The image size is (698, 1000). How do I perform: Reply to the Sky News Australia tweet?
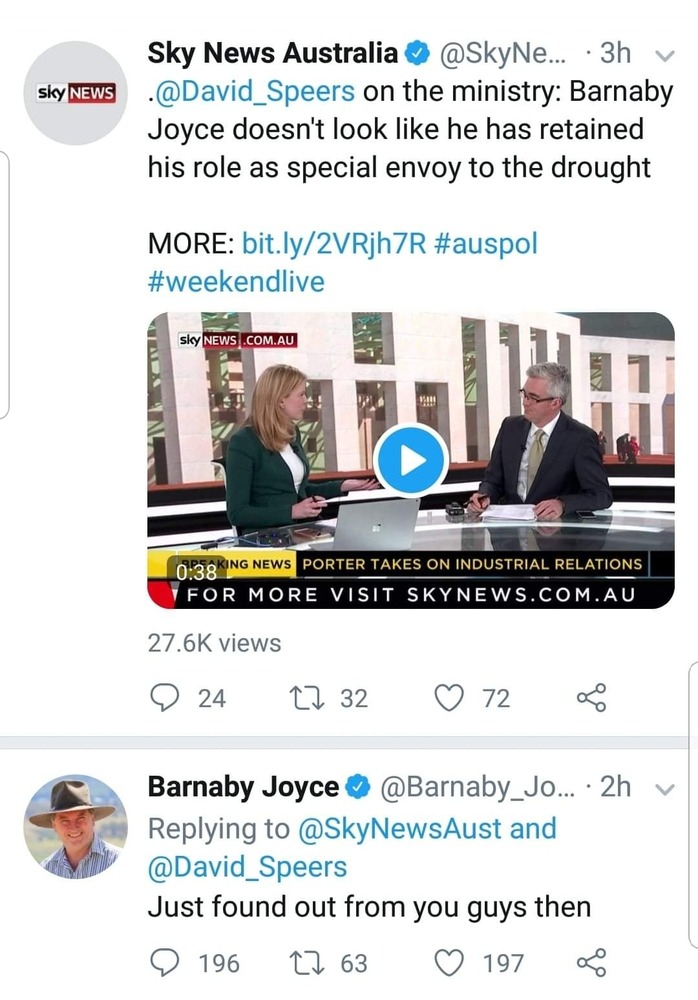click(x=164, y=697)
